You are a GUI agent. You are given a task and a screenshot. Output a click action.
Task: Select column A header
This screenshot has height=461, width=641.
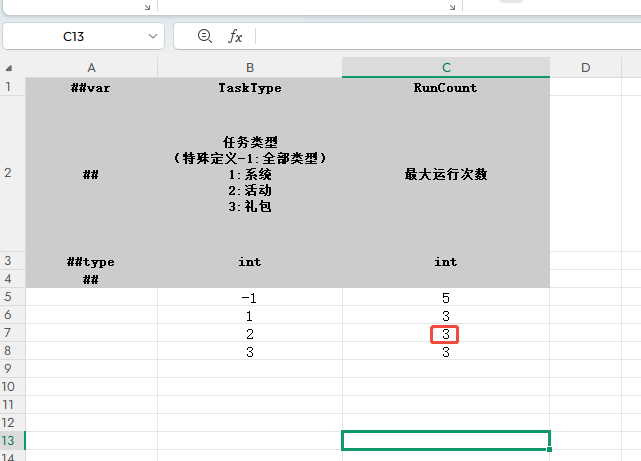(91, 67)
